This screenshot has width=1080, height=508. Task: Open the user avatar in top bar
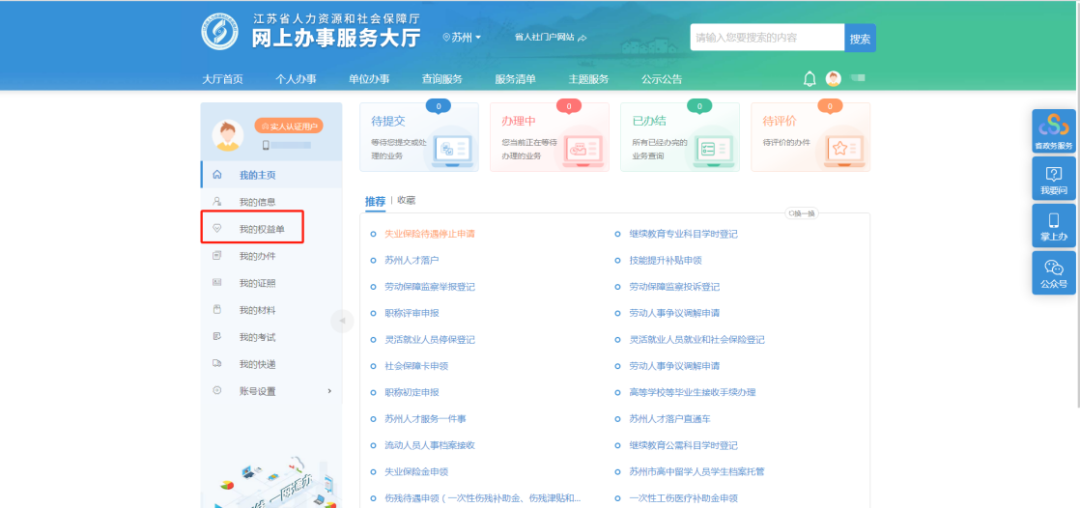tap(833, 79)
